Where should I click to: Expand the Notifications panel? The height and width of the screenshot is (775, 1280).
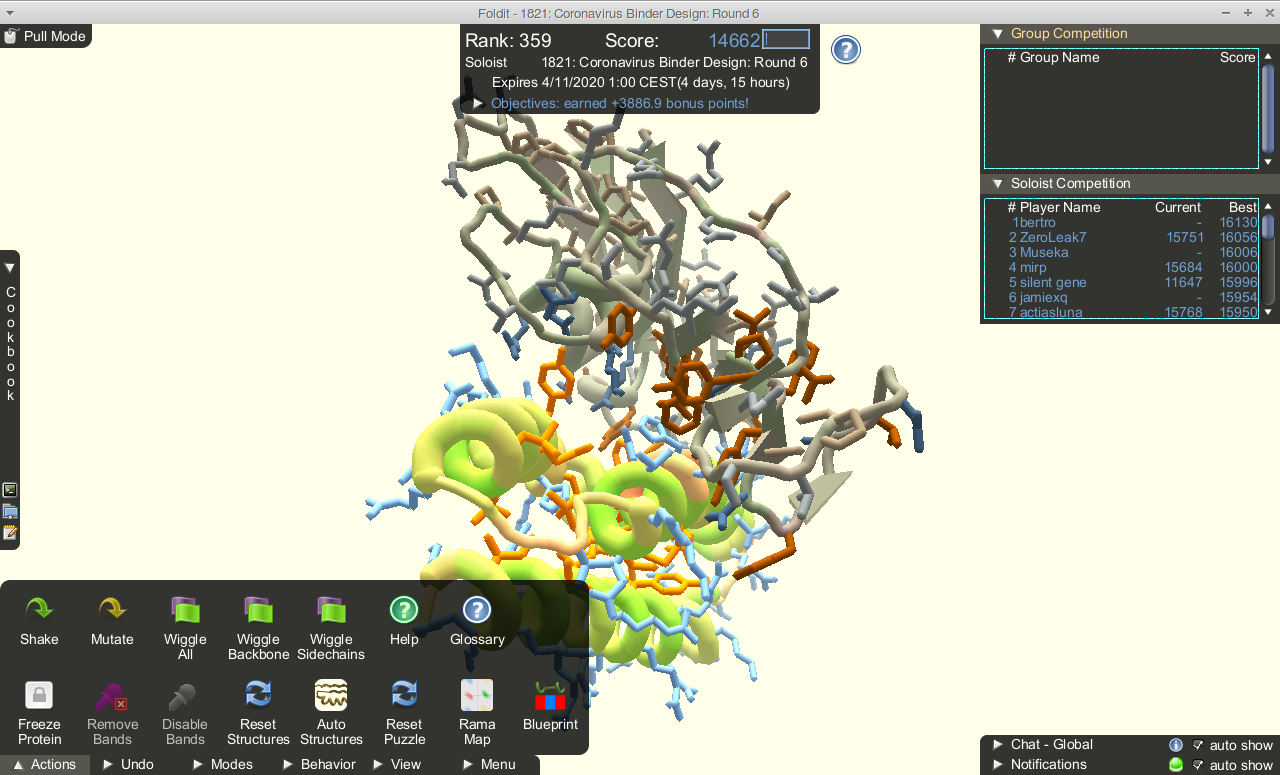[998, 765]
